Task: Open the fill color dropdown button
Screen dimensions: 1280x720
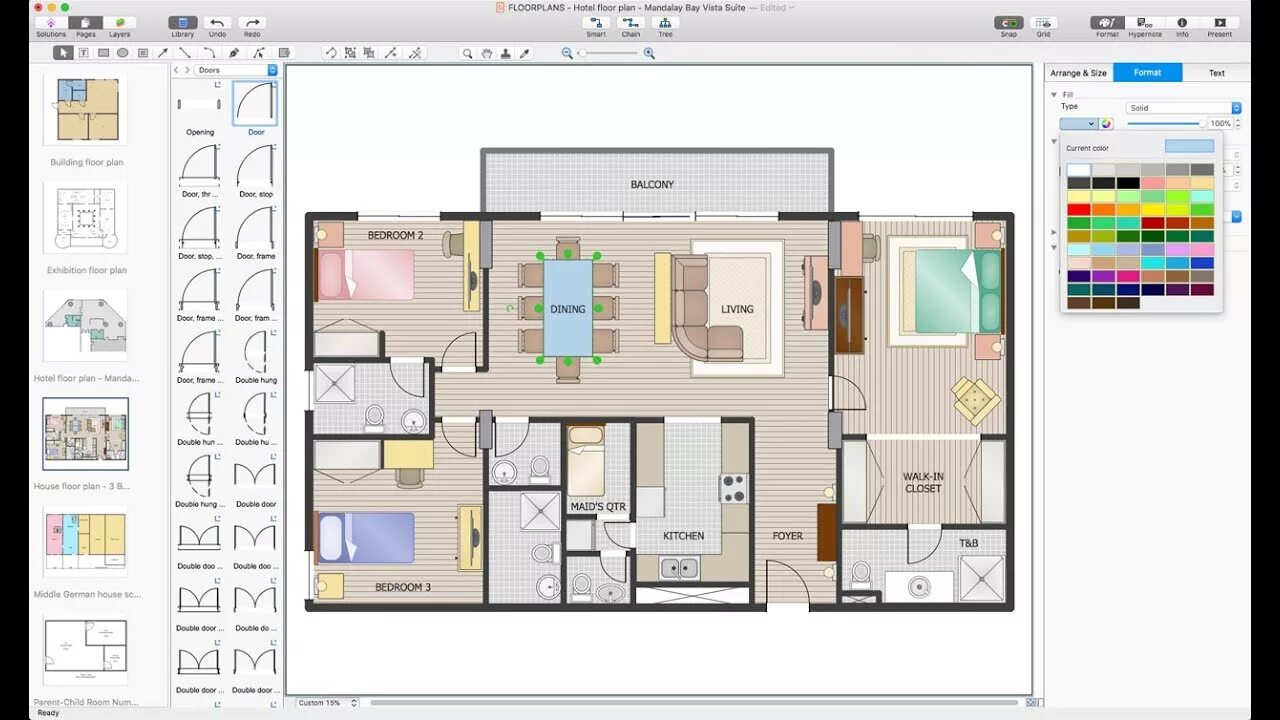Action: (1079, 124)
